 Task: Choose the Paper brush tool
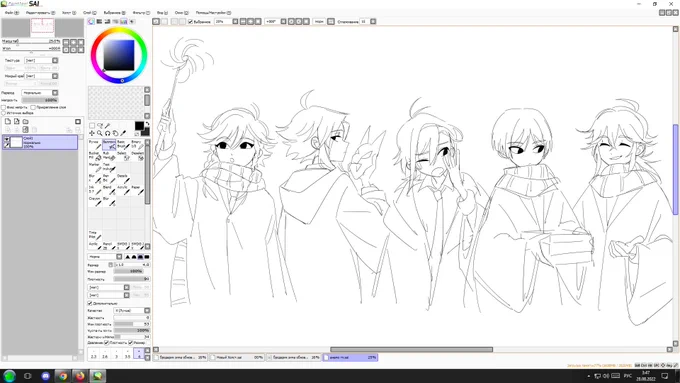[137, 190]
